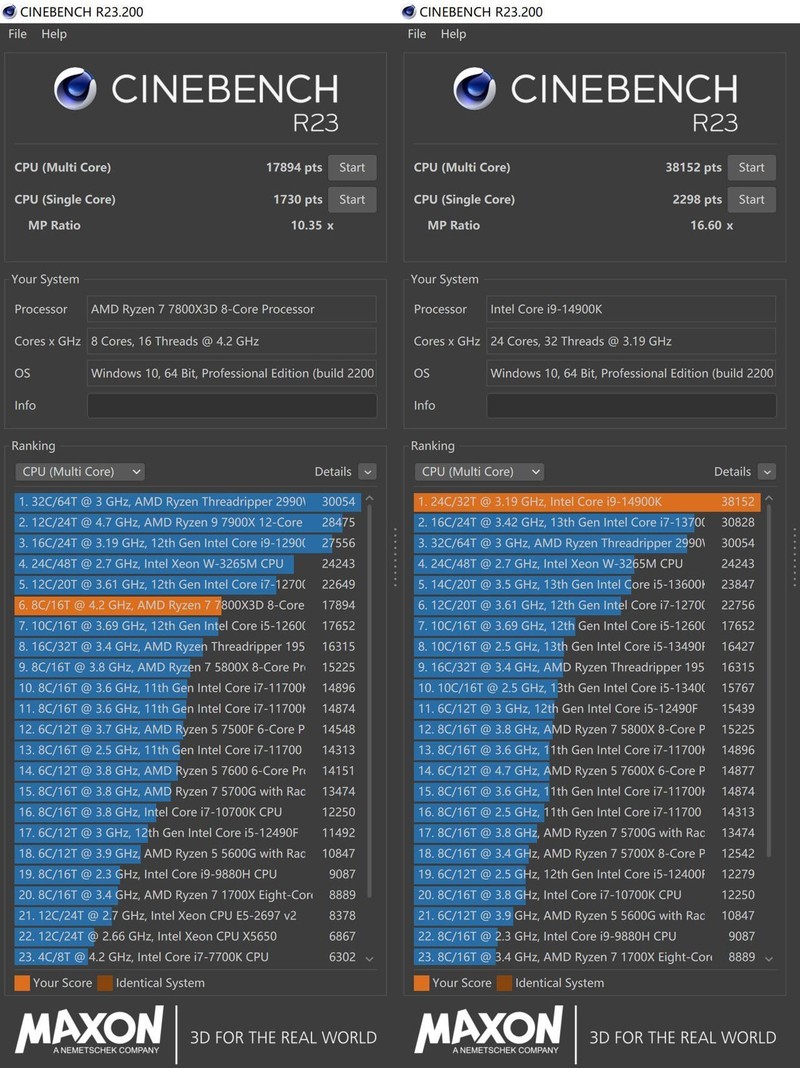Click the Info input field in the left window

(231, 405)
